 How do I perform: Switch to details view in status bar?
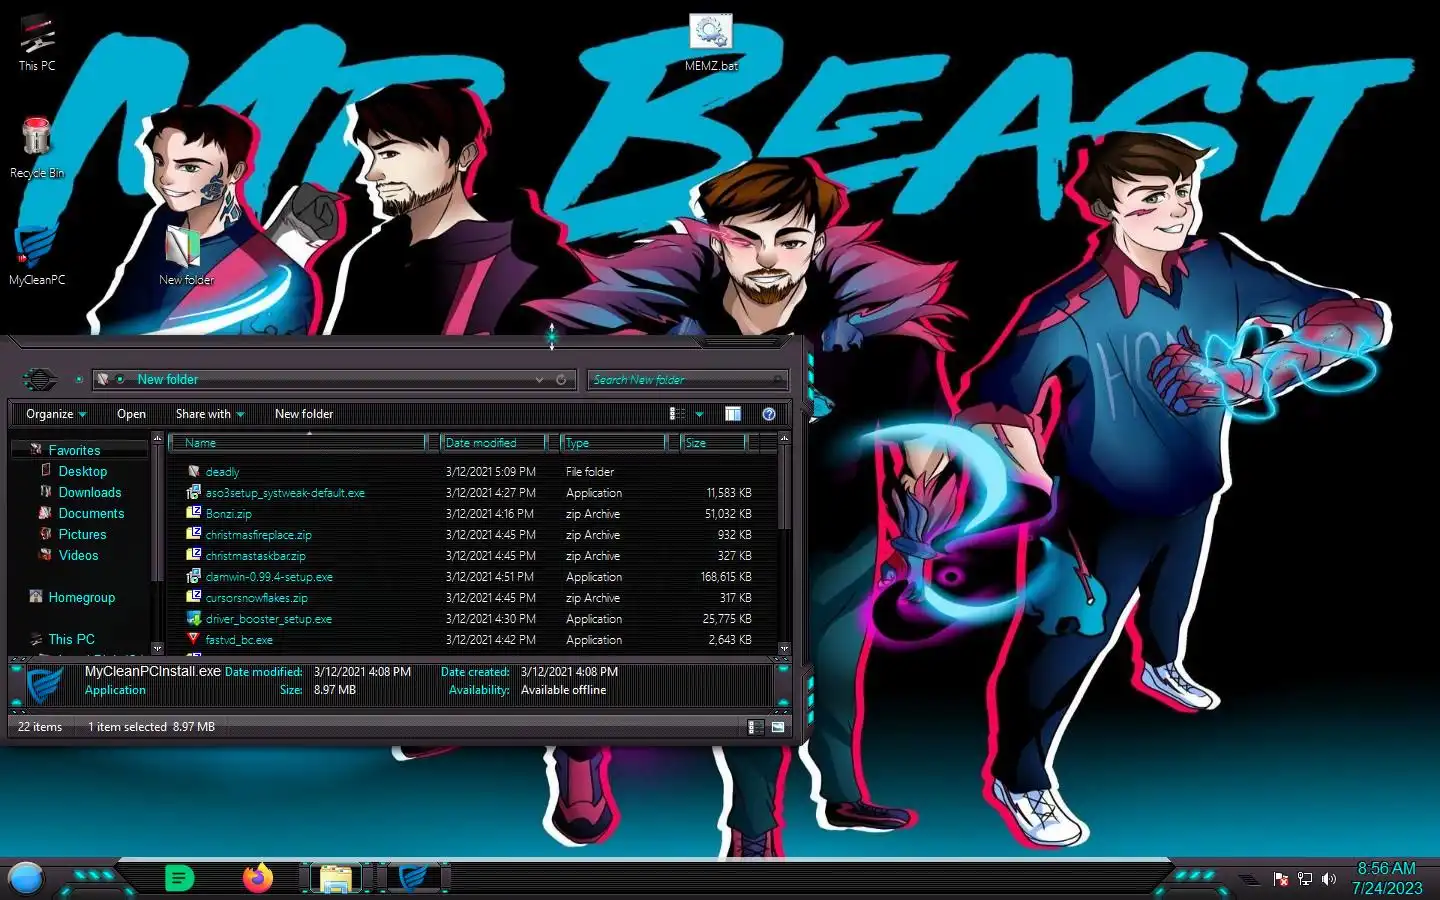(756, 727)
